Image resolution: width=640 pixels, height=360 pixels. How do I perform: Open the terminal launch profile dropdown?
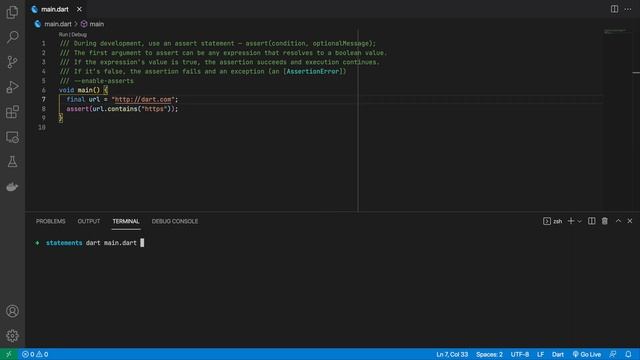[579, 221]
